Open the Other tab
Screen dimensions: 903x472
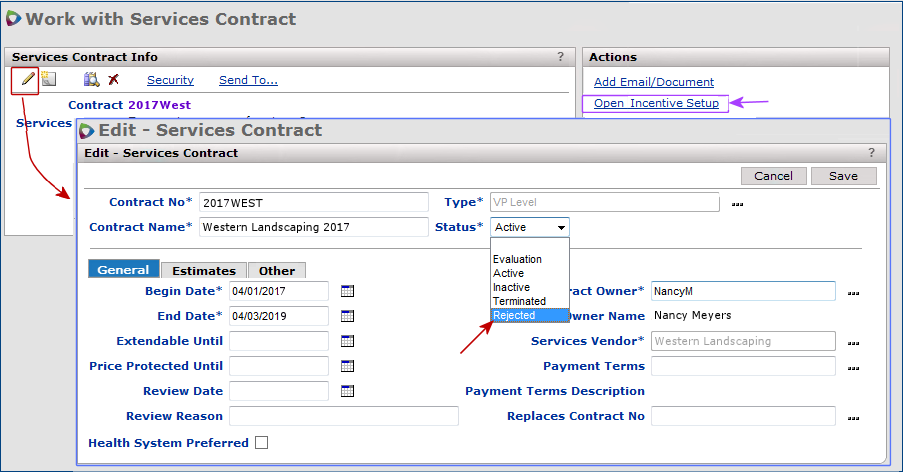click(x=277, y=270)
